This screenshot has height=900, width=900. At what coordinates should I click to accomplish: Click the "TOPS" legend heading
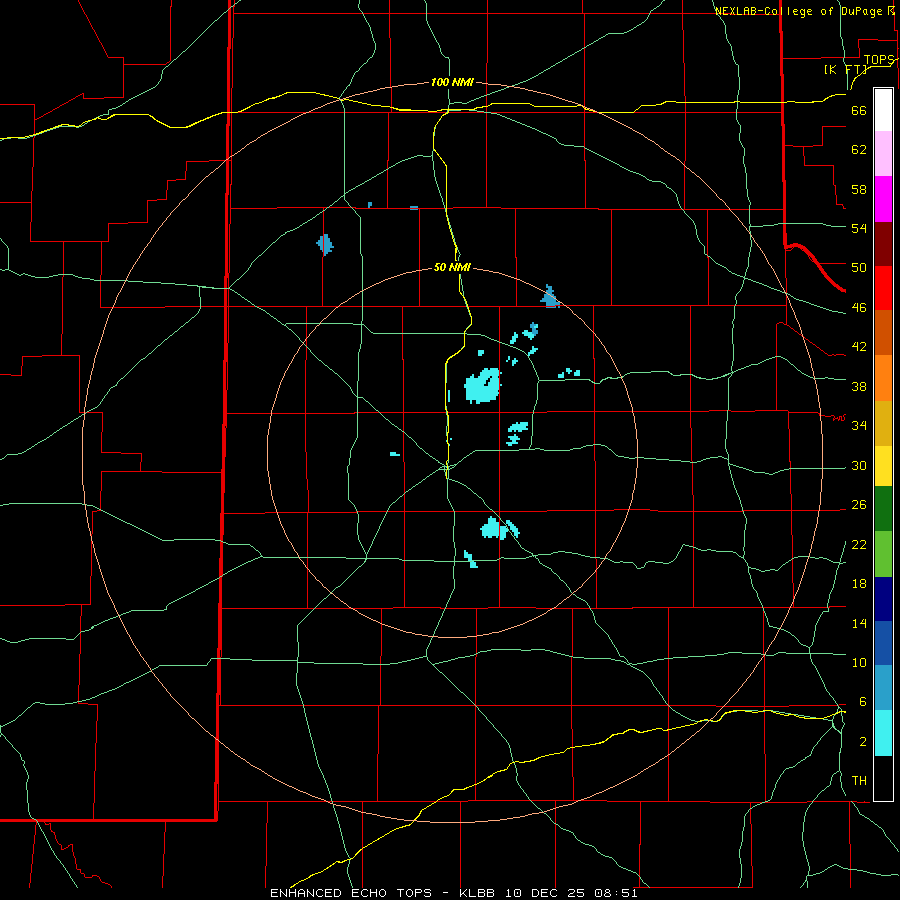coord(879,60)
